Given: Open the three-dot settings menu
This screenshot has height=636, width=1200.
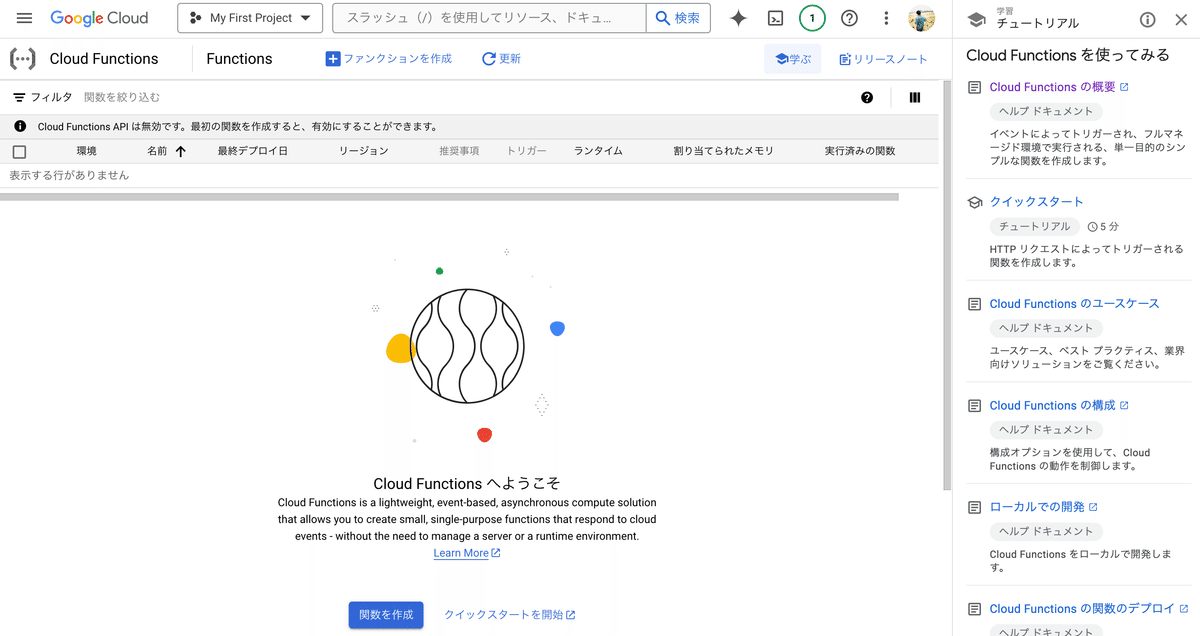Looking at the screenshot, I should coord(886,18).
